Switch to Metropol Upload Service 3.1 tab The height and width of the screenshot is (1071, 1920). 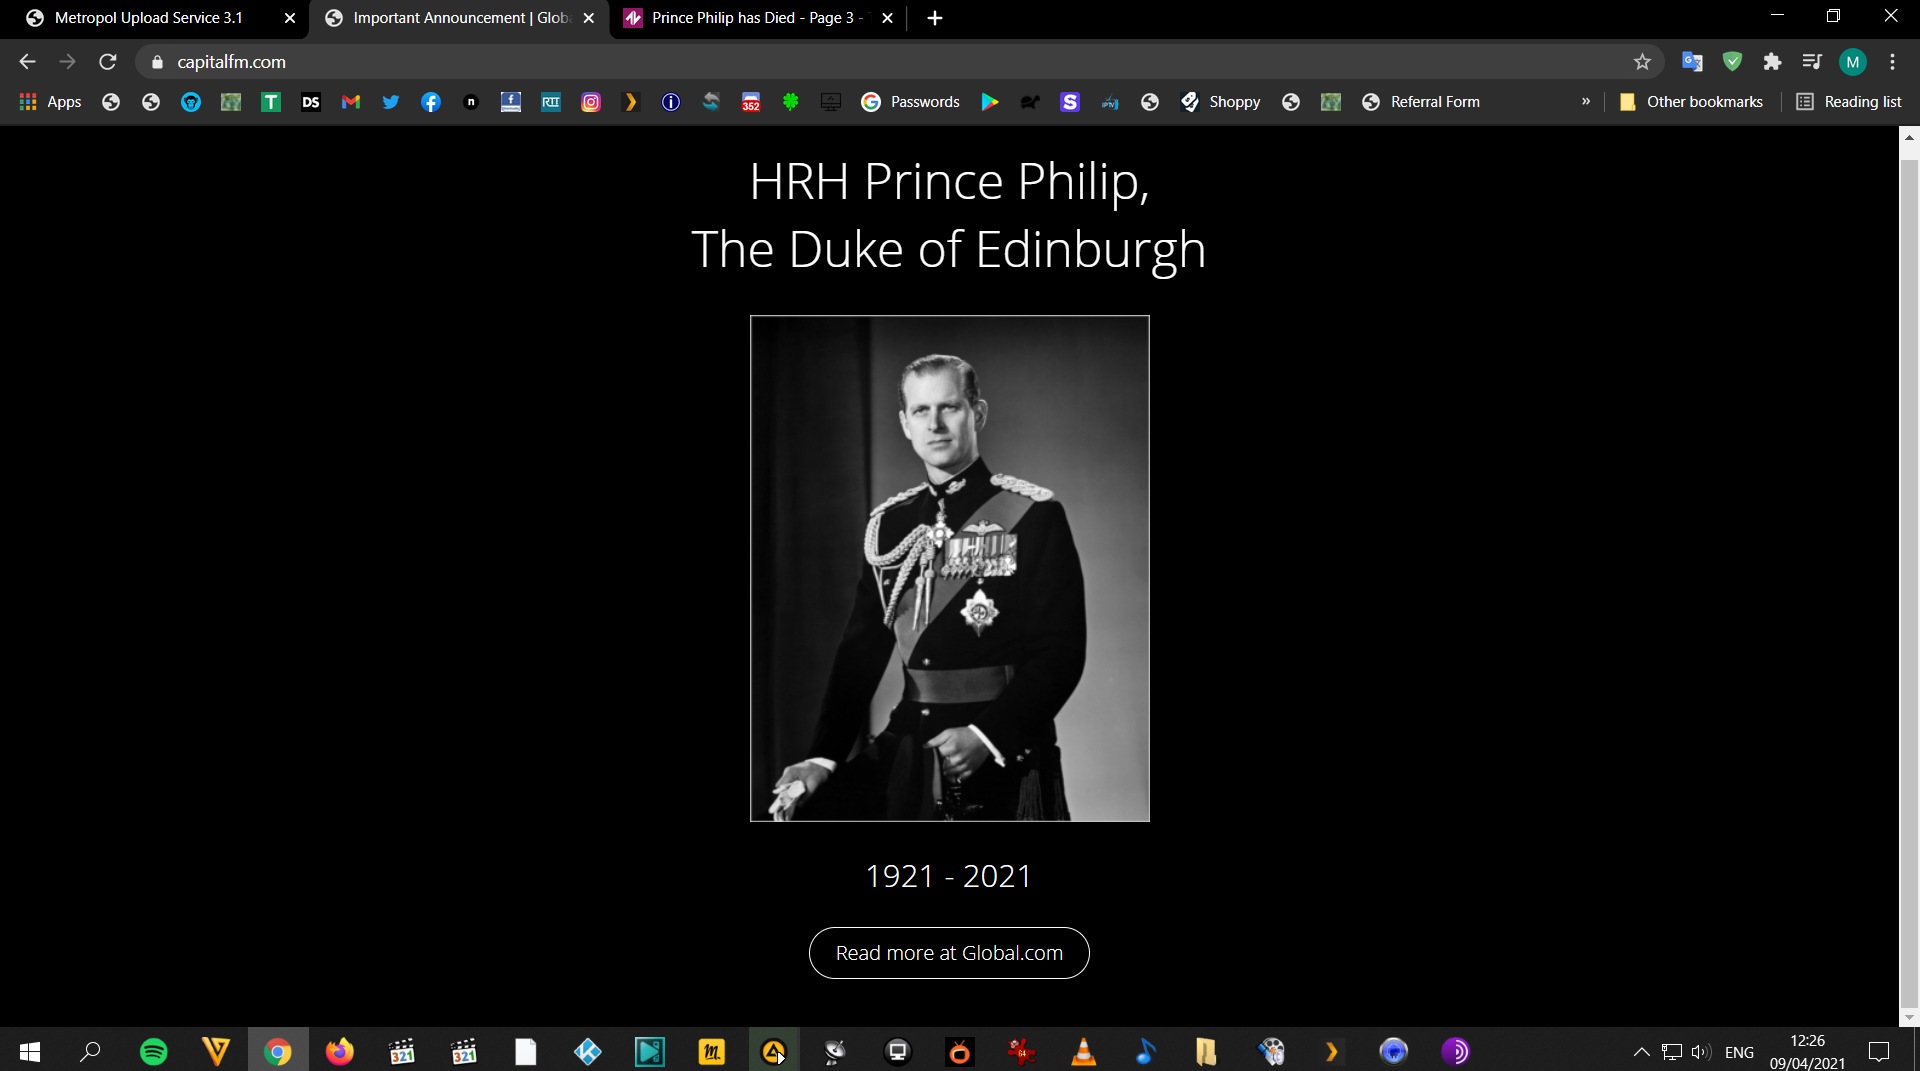click(150, 18)
